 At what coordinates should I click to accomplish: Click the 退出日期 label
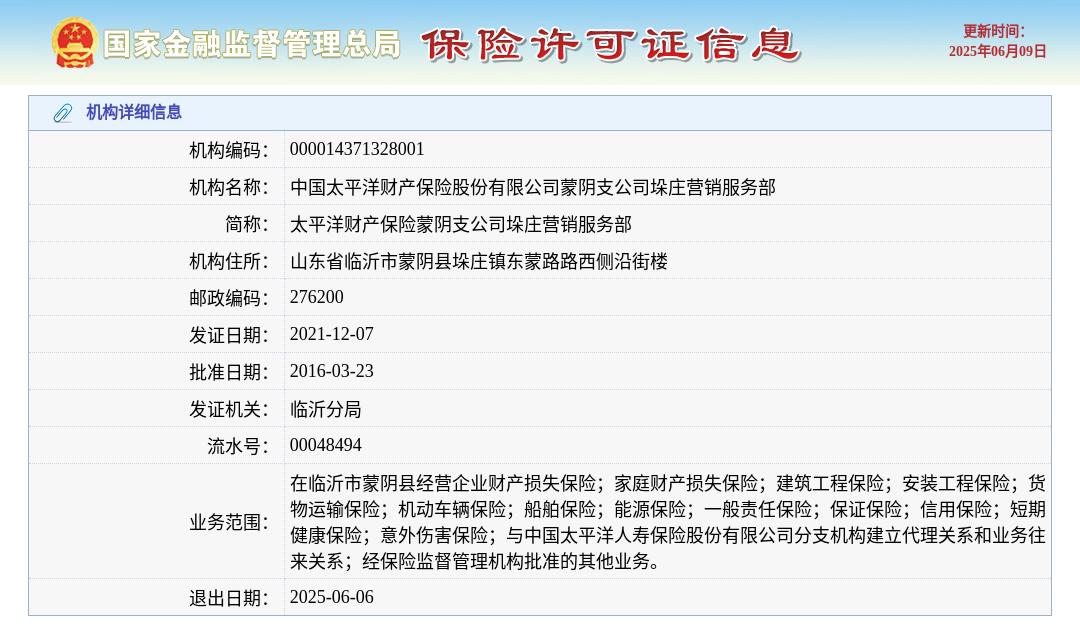[x=229, y=598]
